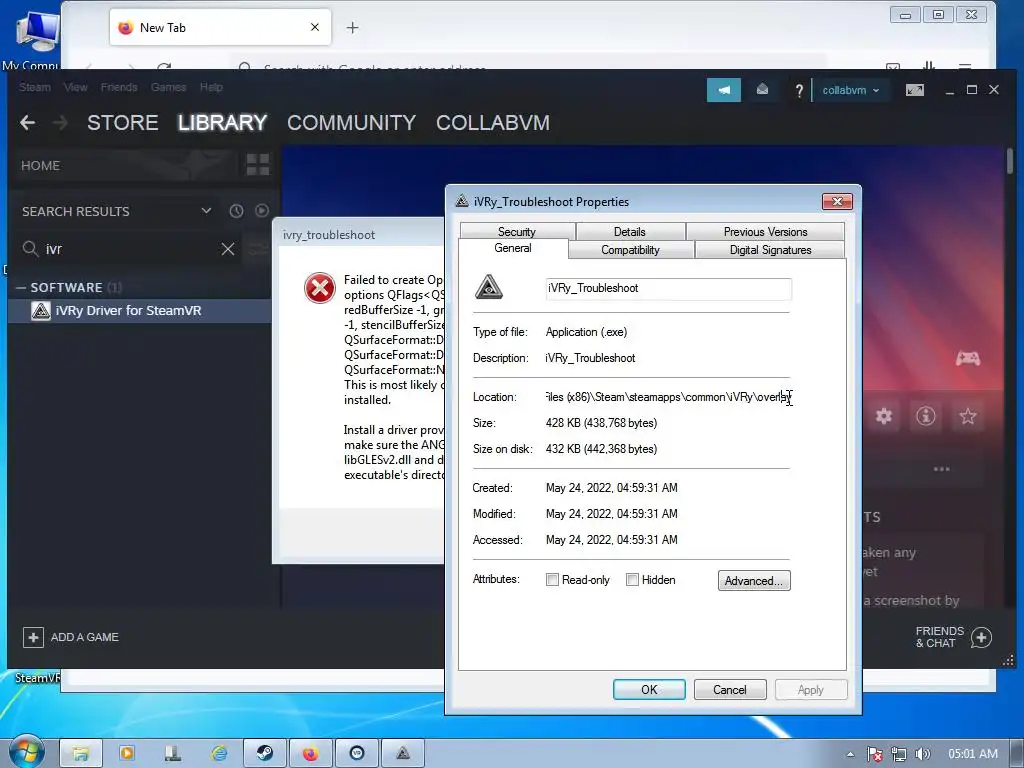Open Firefox from the taskbar
Viewport: 1024px width, 768px height.
pyautogui.click(x=310, y=754)
